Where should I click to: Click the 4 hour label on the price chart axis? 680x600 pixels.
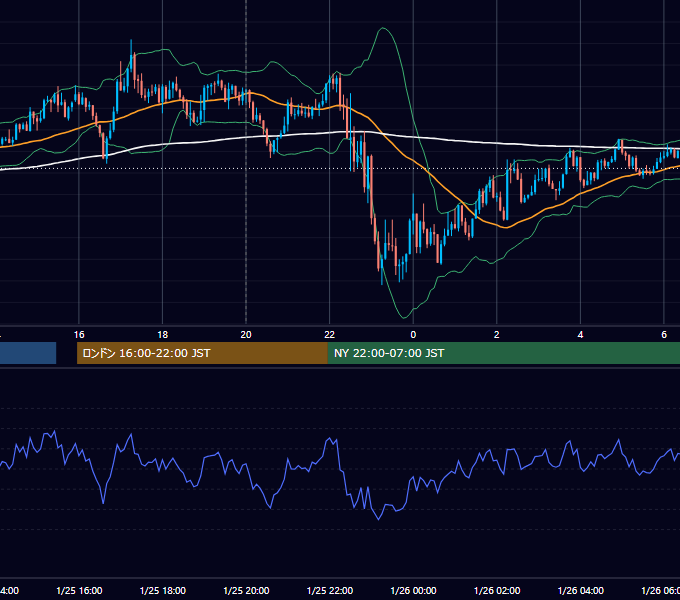tap(580, 335)
